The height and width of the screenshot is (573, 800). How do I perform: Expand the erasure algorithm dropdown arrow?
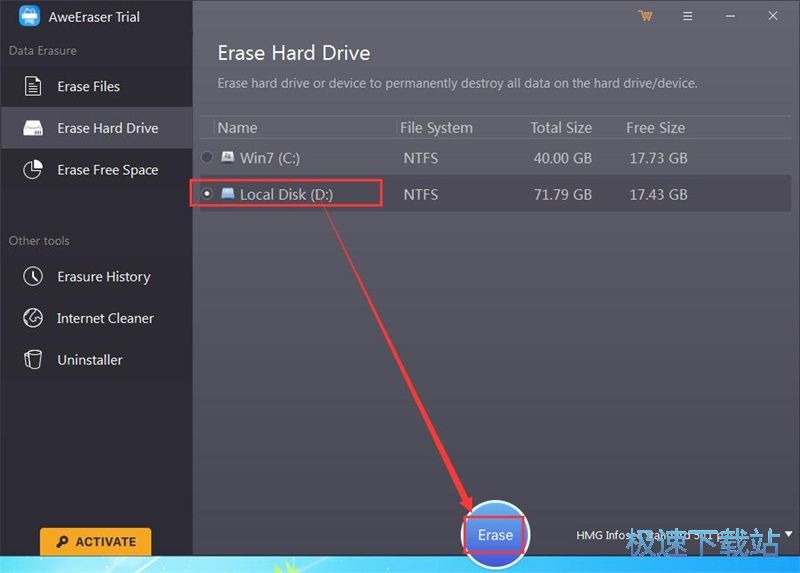pos(788,534)
